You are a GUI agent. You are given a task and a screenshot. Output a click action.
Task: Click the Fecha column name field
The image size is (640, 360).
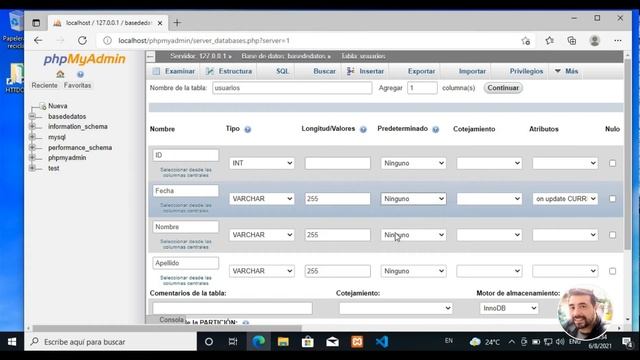(x=186, y=191)
